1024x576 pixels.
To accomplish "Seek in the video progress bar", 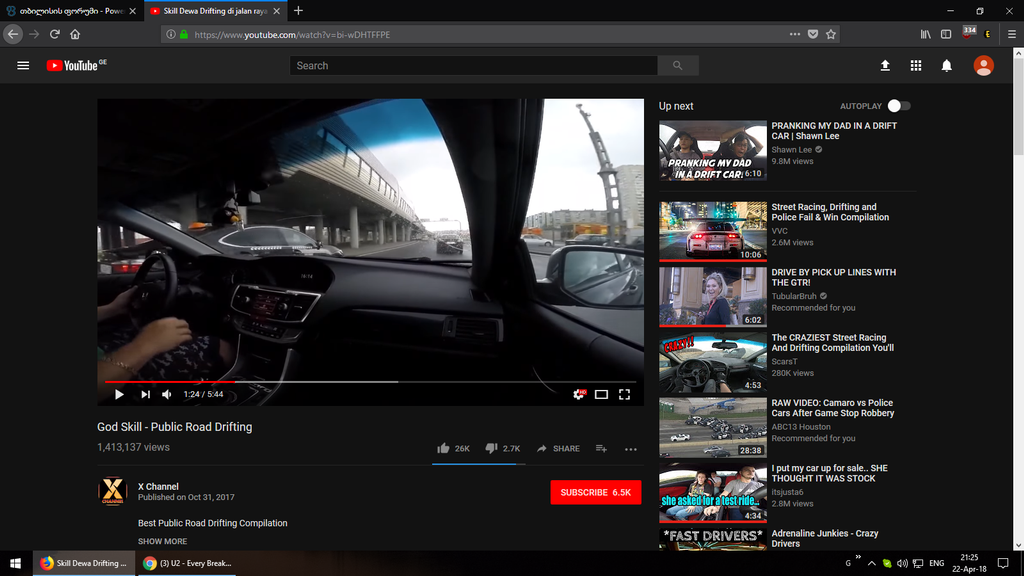I will 370,381.
